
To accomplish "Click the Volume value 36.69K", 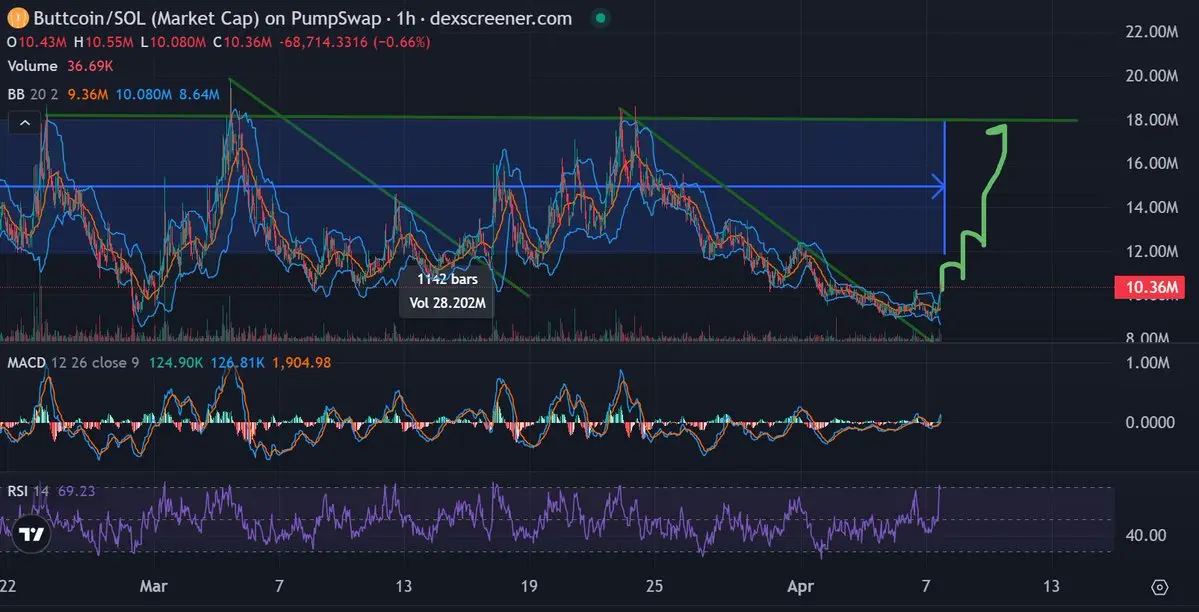I will (89, 67).
